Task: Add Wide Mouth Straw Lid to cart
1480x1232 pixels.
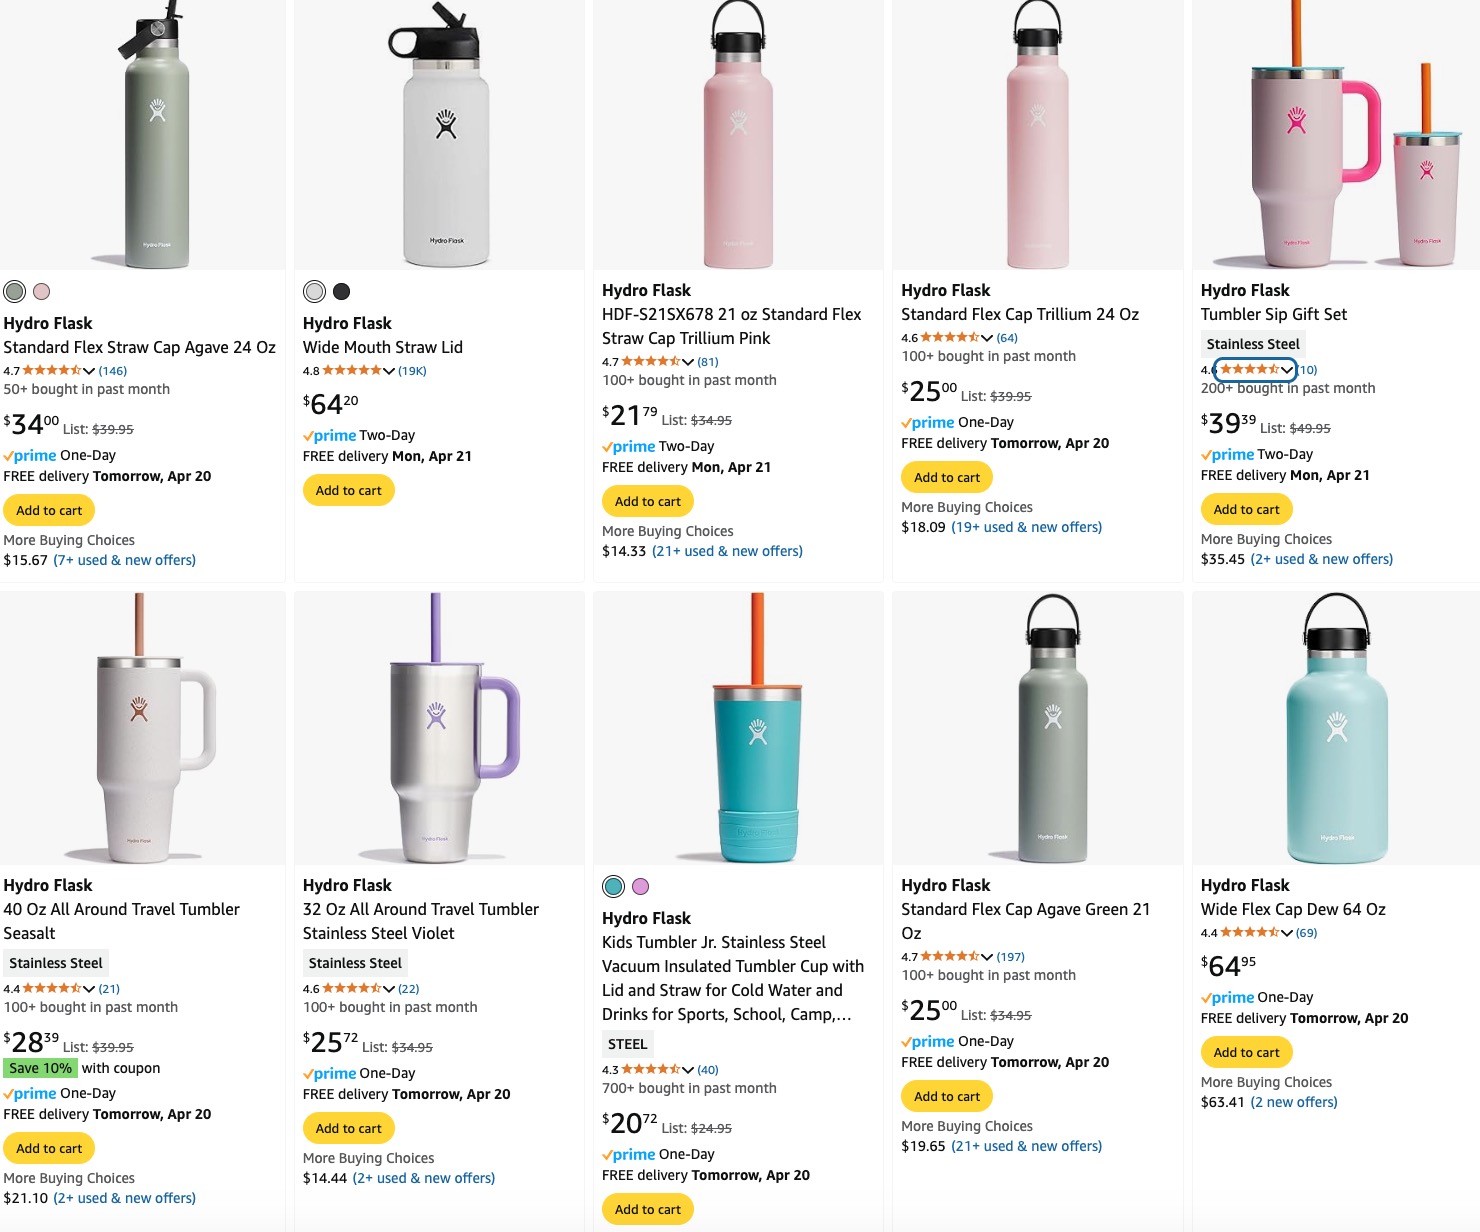Action: (348, 491)
